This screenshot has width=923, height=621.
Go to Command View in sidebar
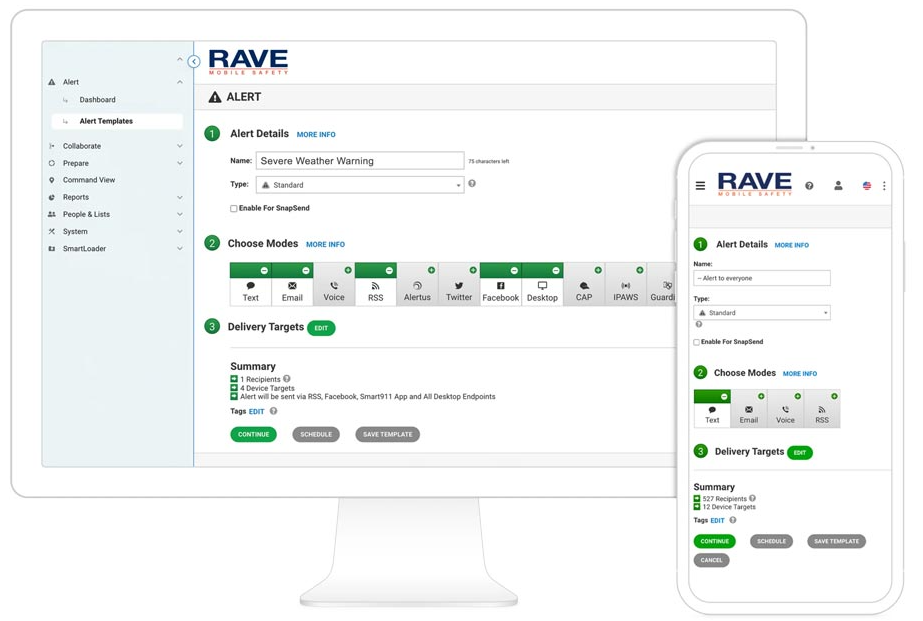point(89,180)
